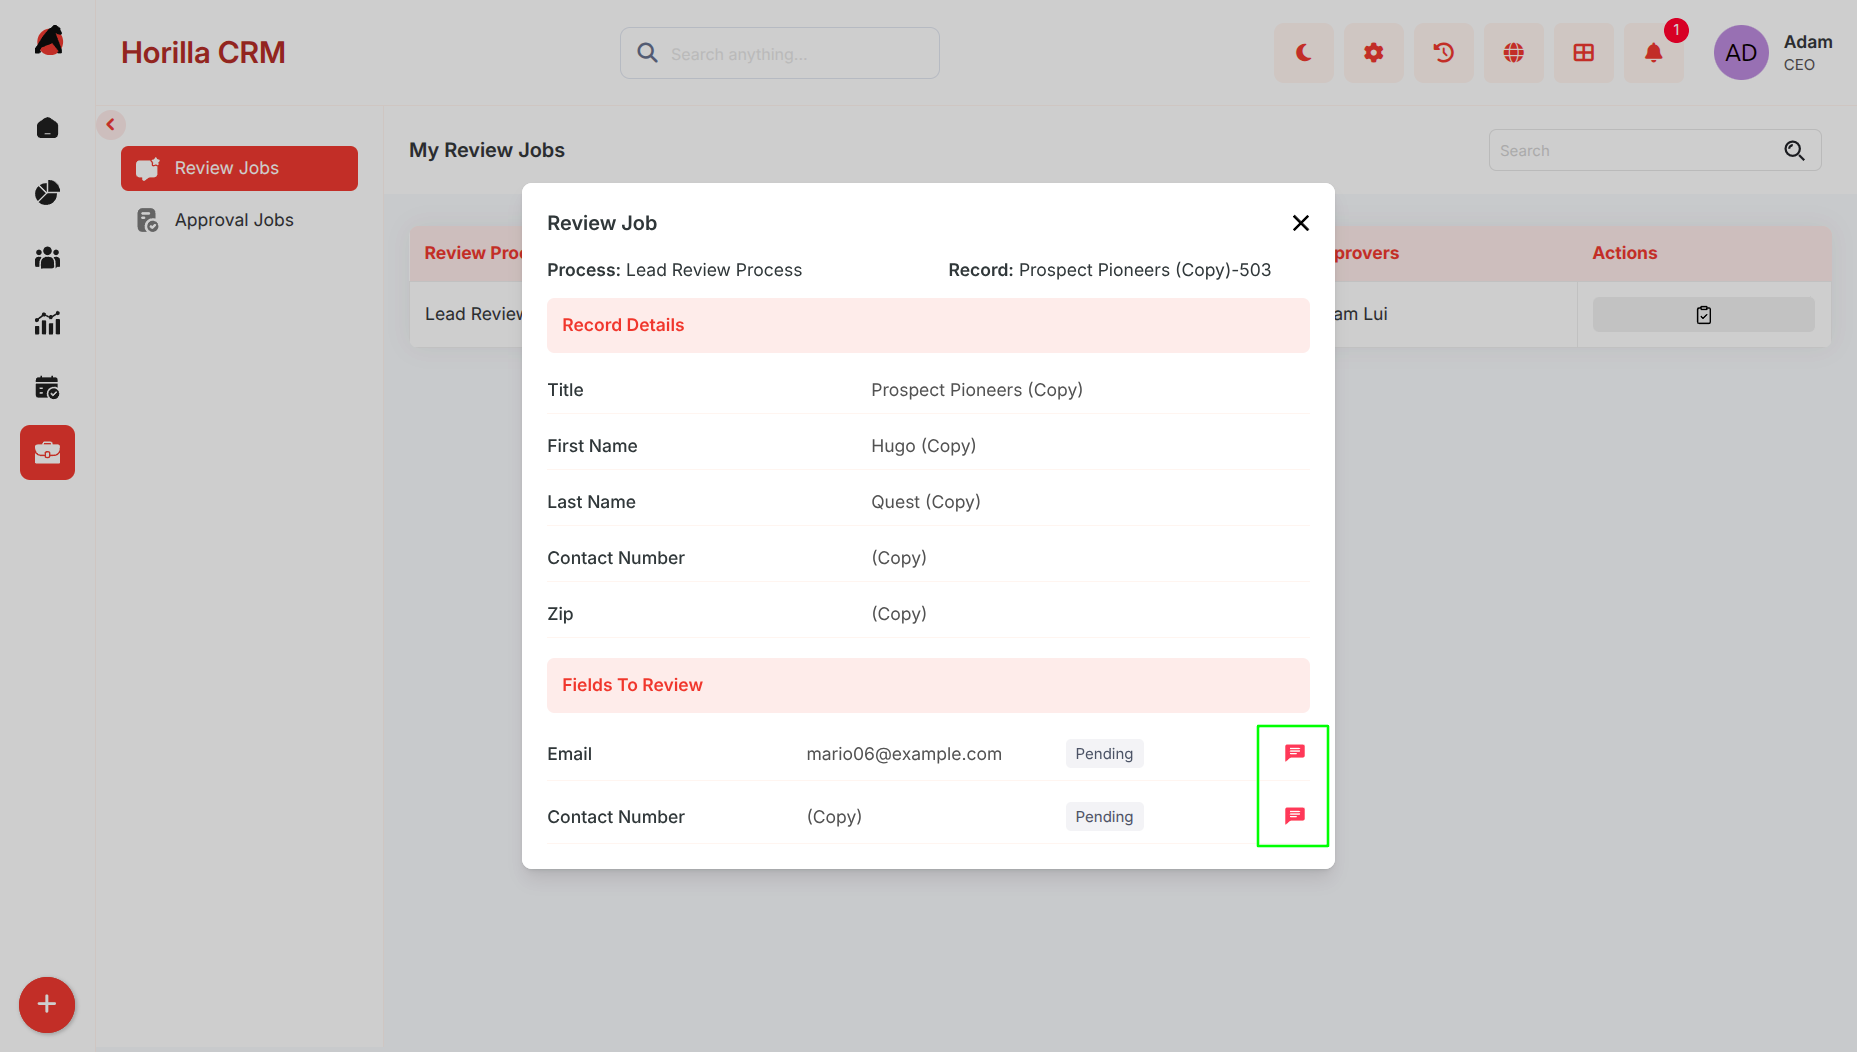Click the Fields To Review section header

point(928,685)
